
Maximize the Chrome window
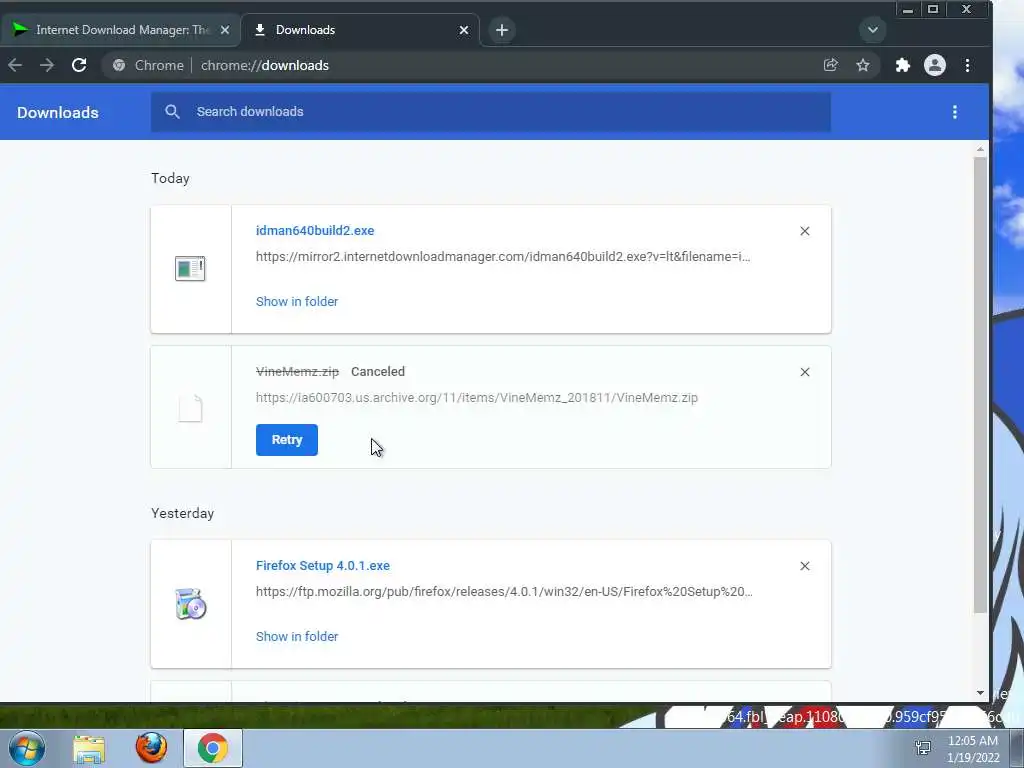tap(933, 10)
